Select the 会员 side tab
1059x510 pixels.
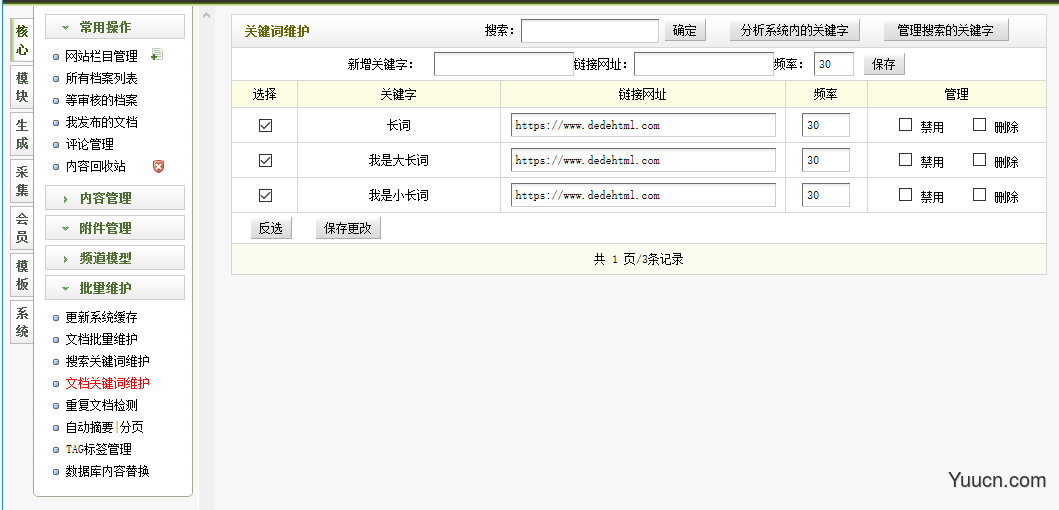pos(22,227)
